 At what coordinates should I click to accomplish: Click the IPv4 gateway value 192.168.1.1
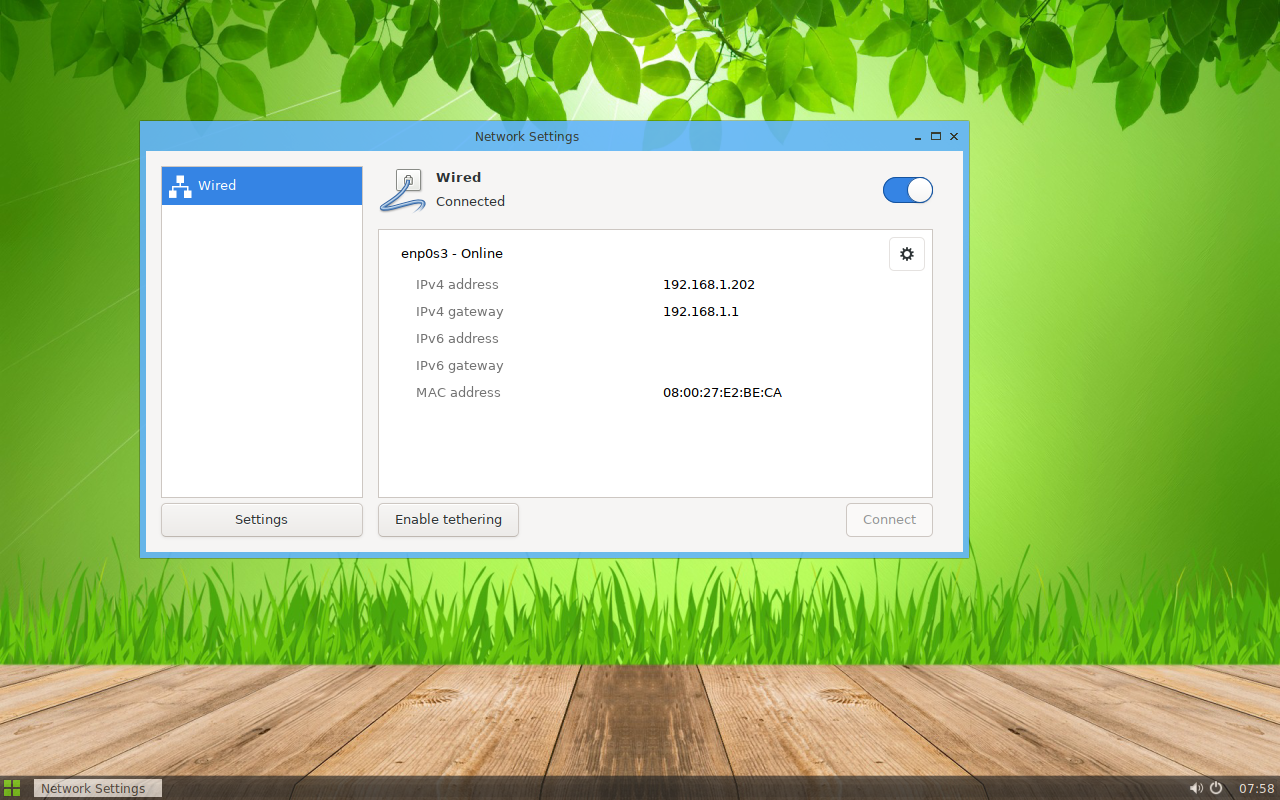pos(701,311)
